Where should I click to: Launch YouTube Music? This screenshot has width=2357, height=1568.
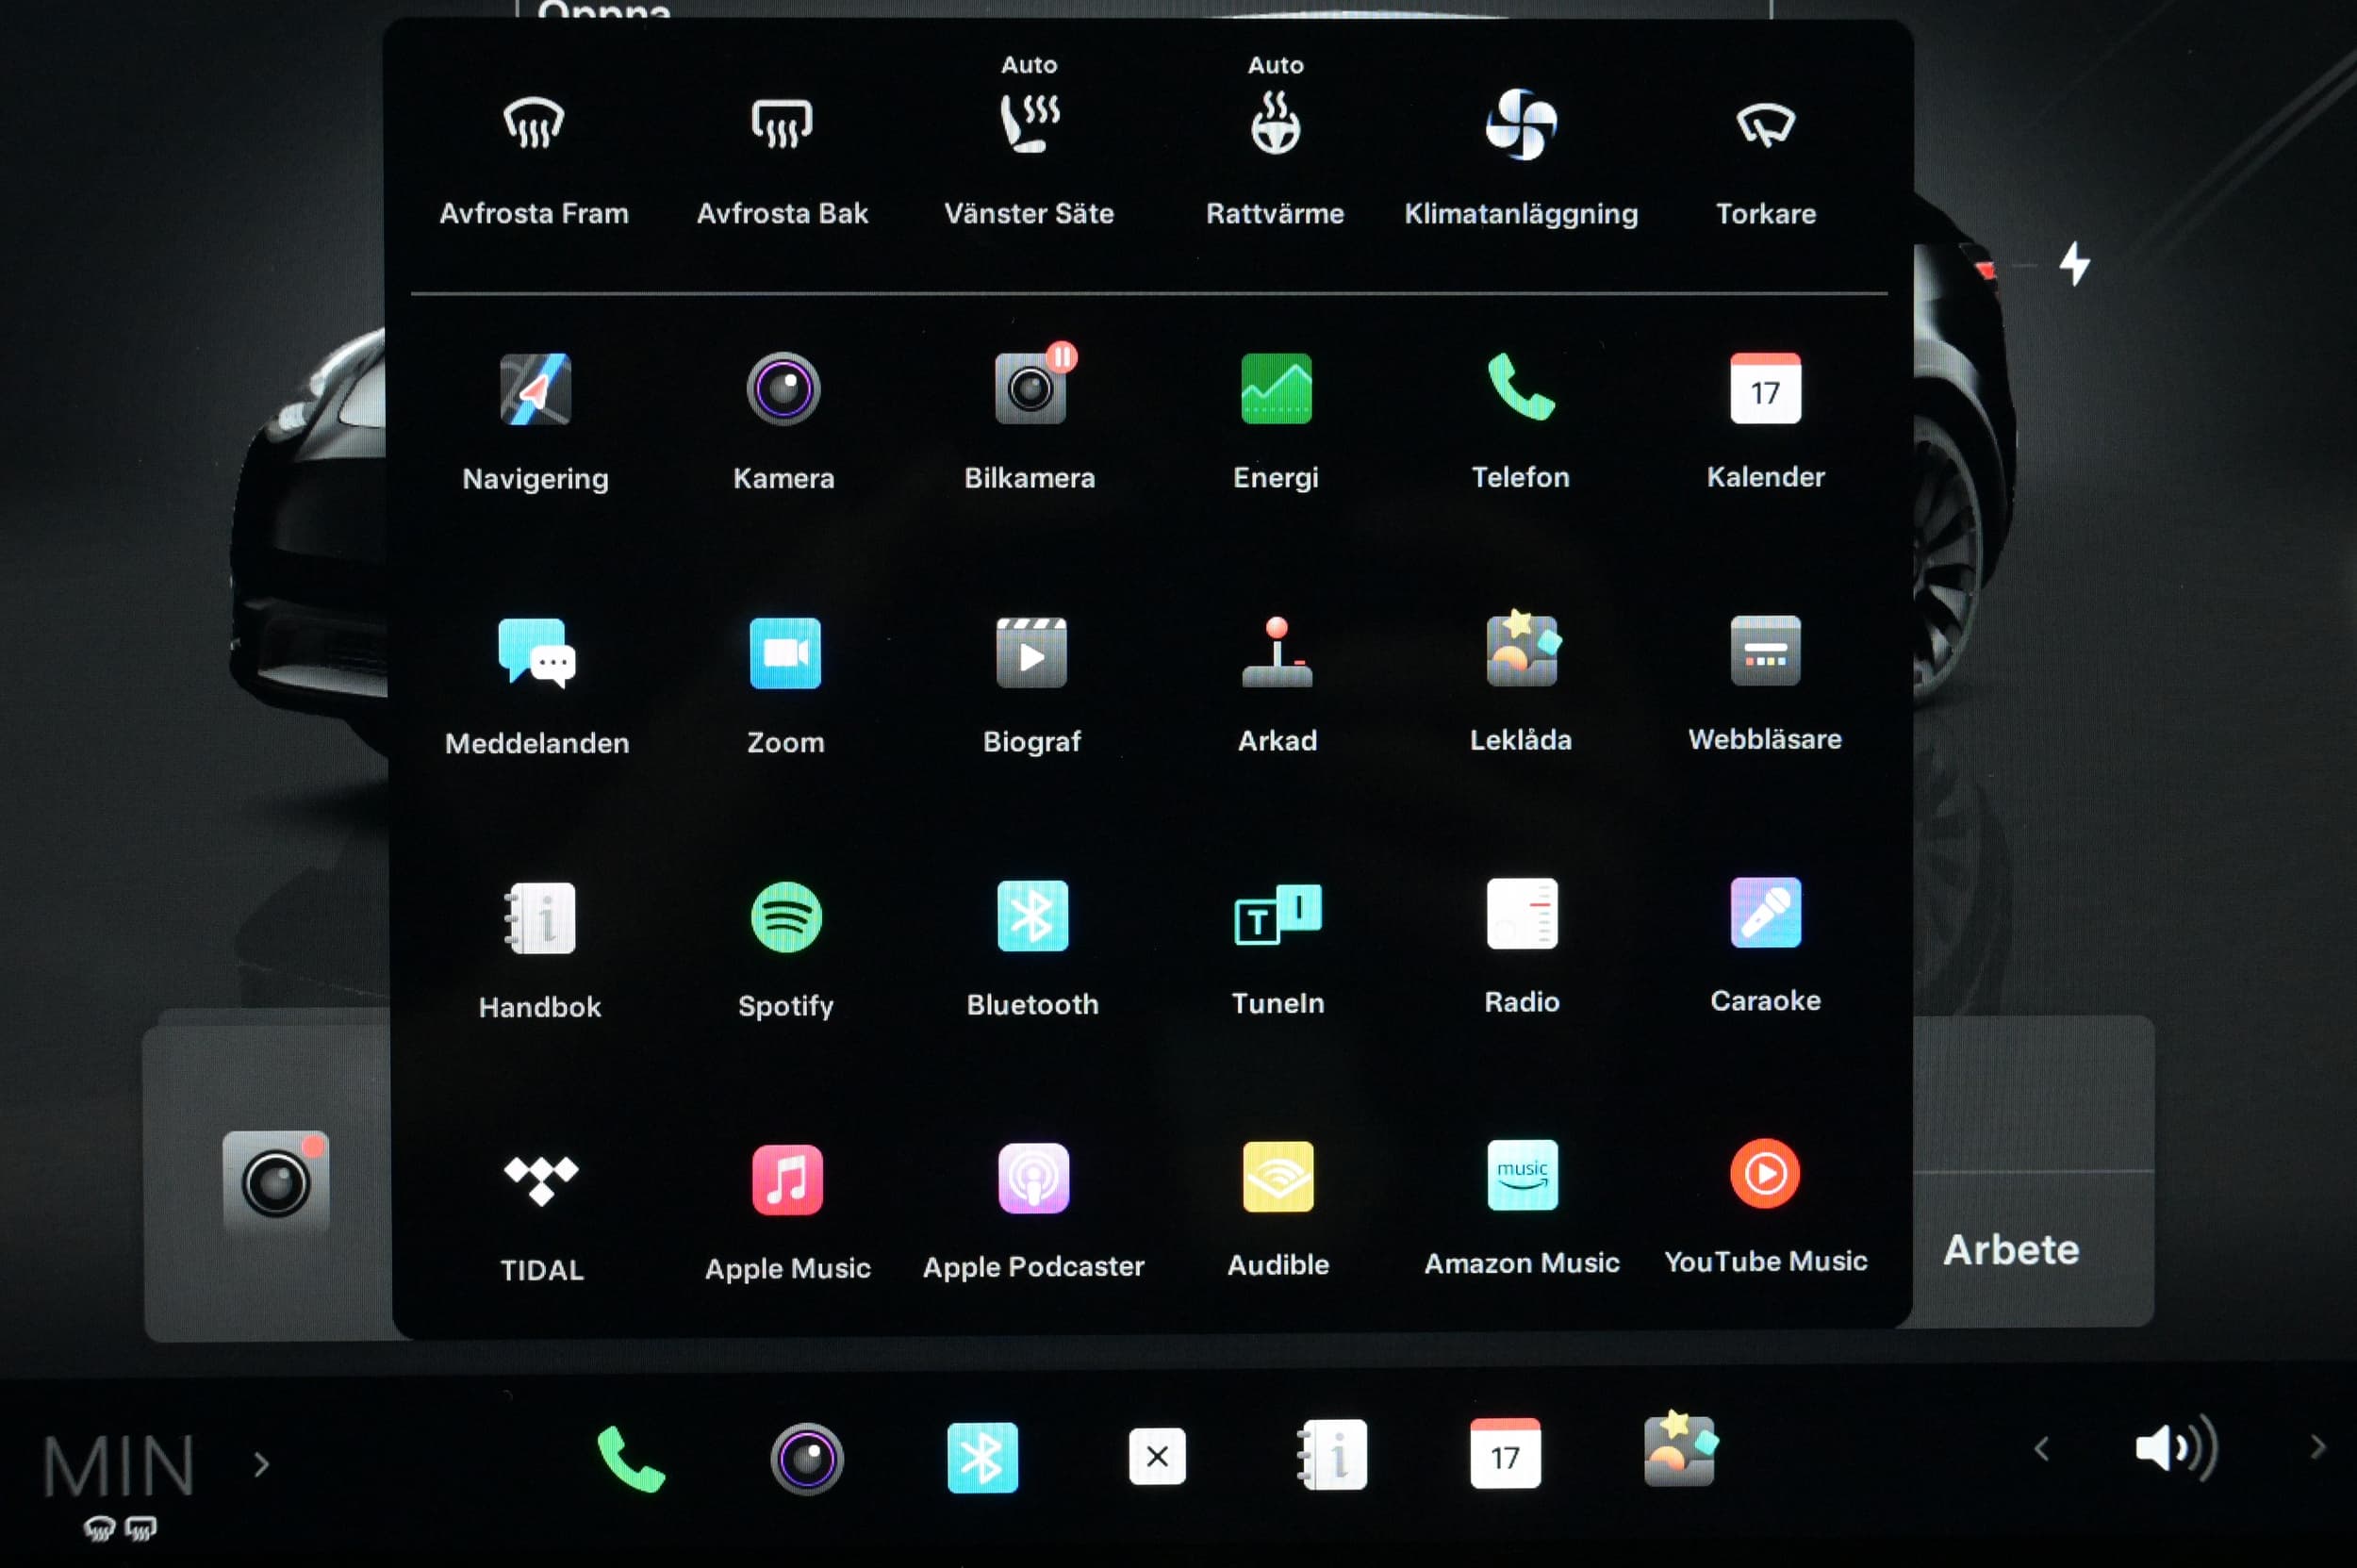pos(1765,1174)
